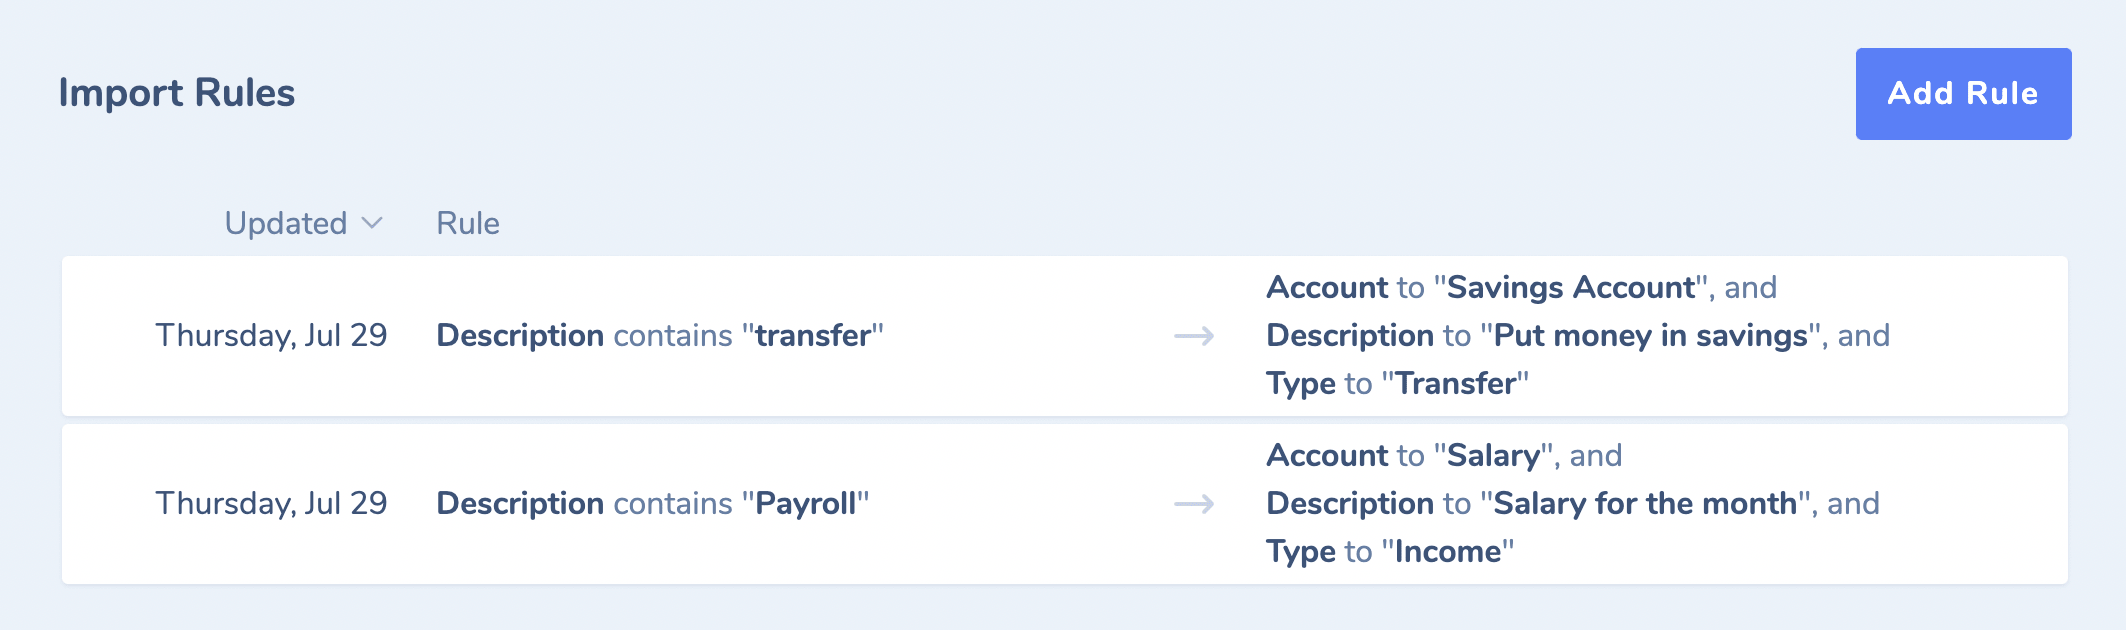The image size is (2126, 630).
Task: Click "contains" in the transfer rule condition
Action: [x=673, y=335]
